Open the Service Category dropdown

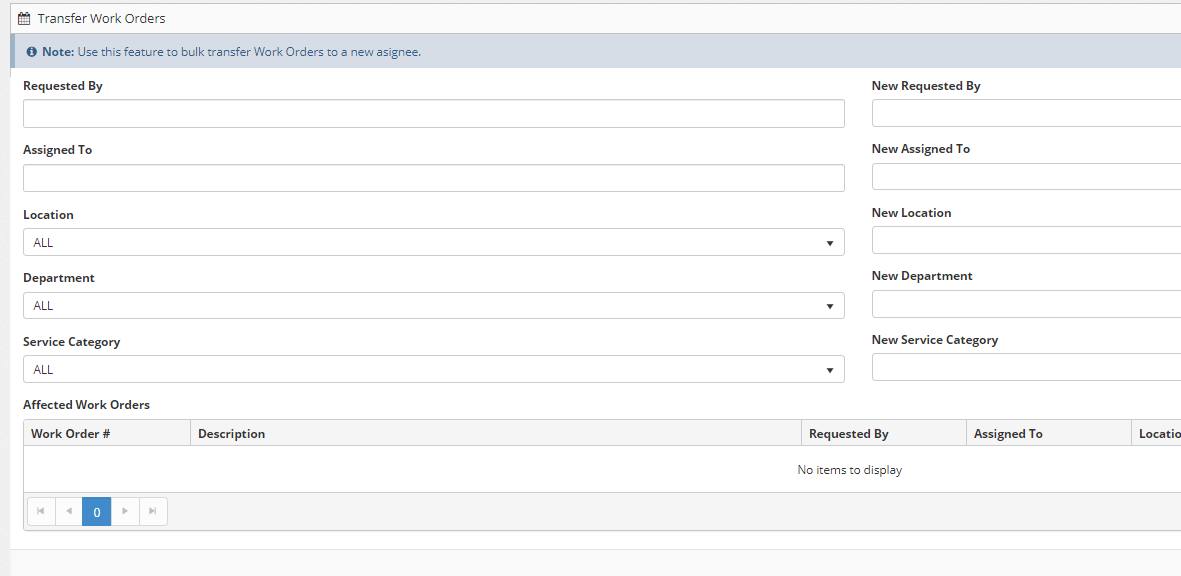[433, 370]
